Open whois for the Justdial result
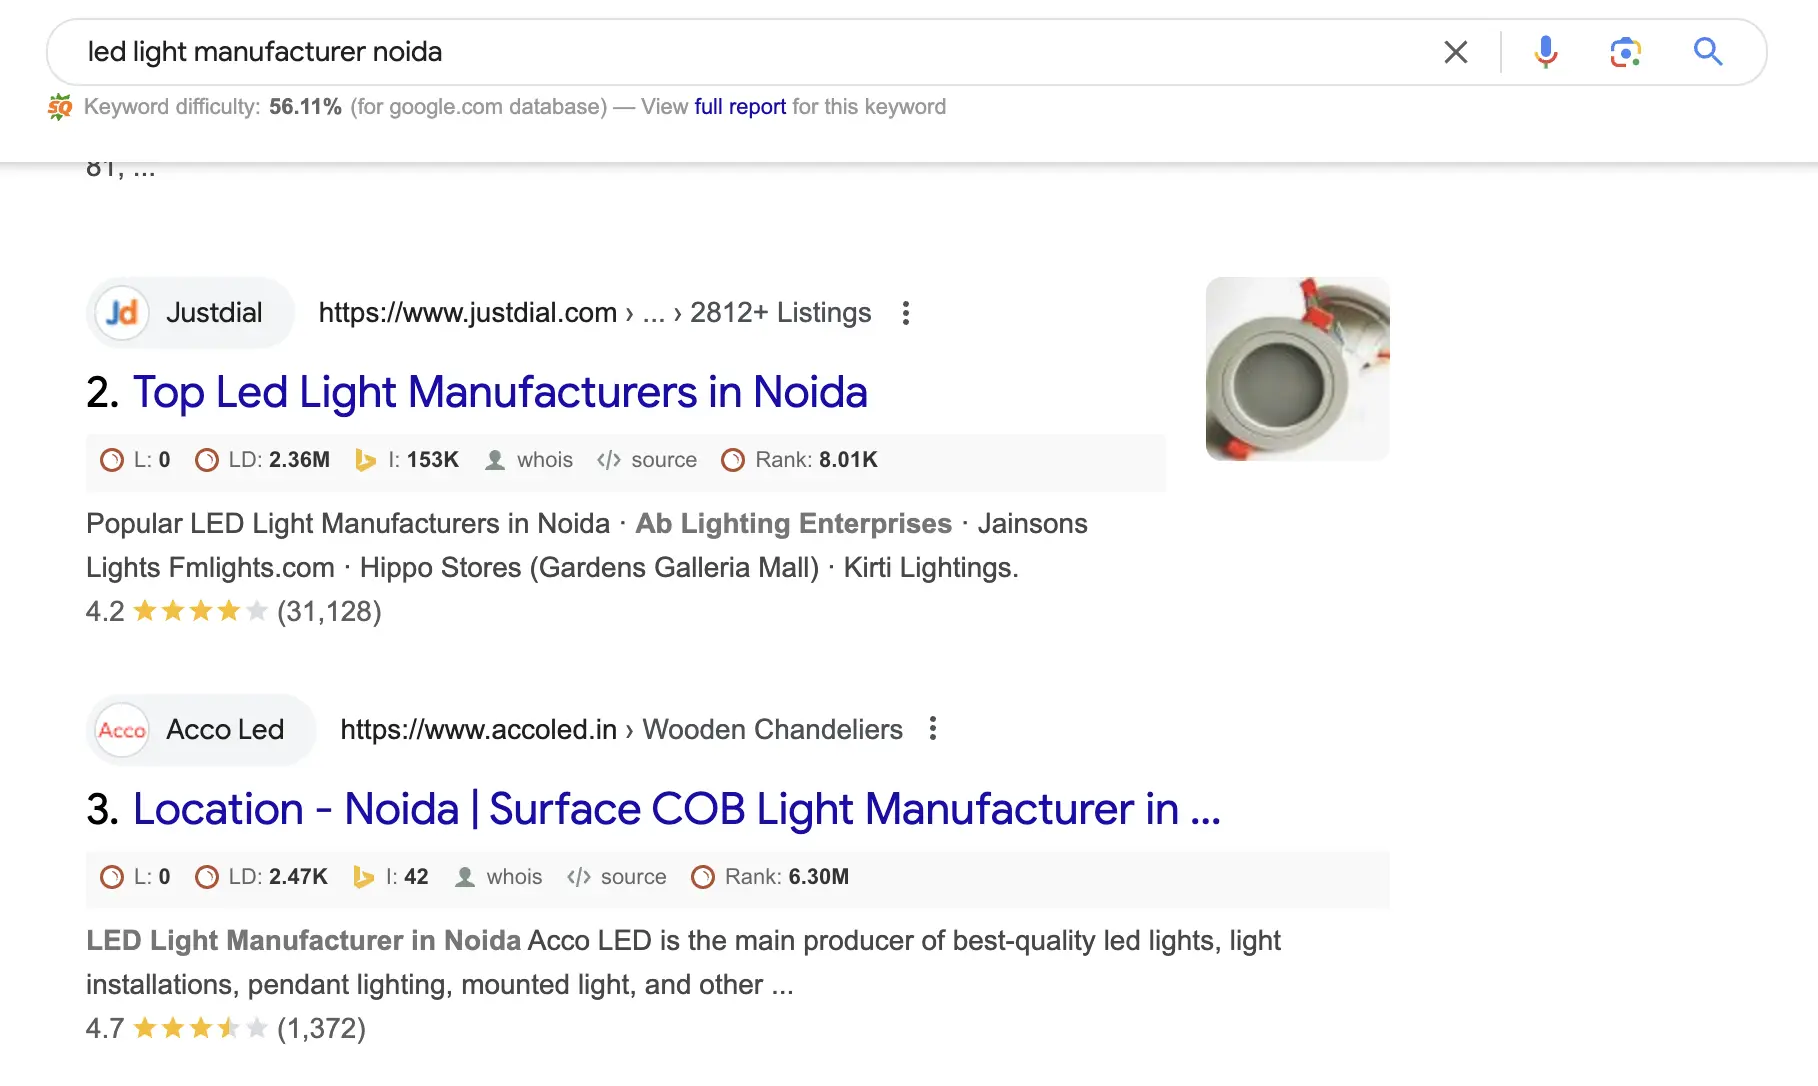 pos(543,460)
